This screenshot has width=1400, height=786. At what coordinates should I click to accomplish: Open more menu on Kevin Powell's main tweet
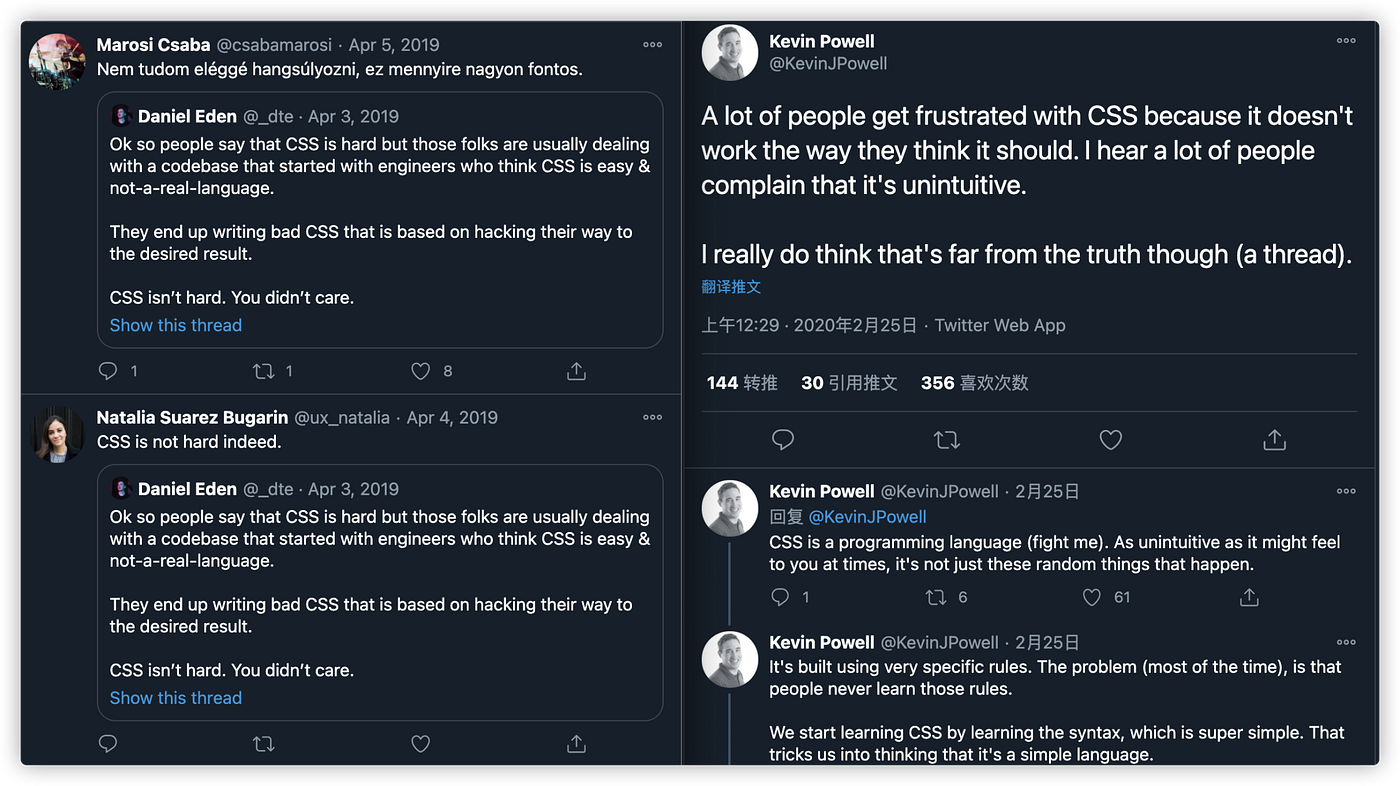point(1346,41)
